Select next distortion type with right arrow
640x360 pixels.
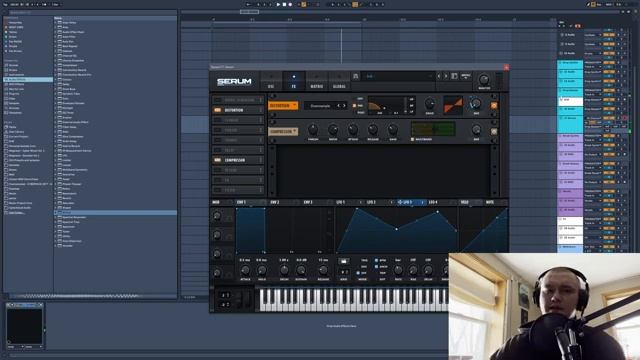344,106
